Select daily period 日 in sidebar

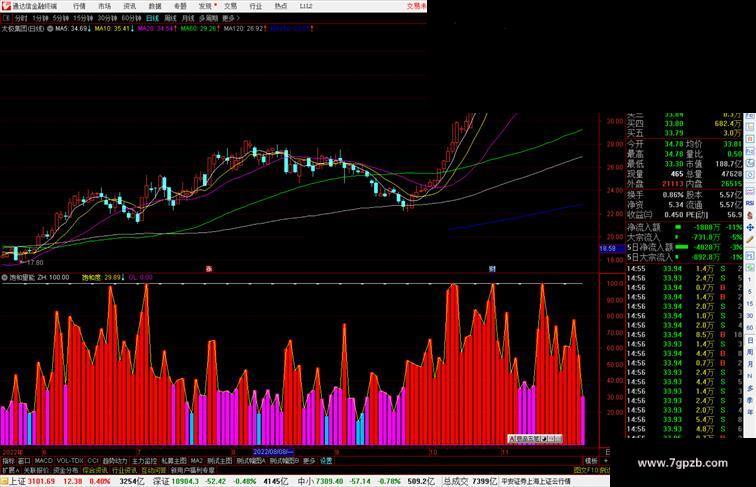(750, 340)
